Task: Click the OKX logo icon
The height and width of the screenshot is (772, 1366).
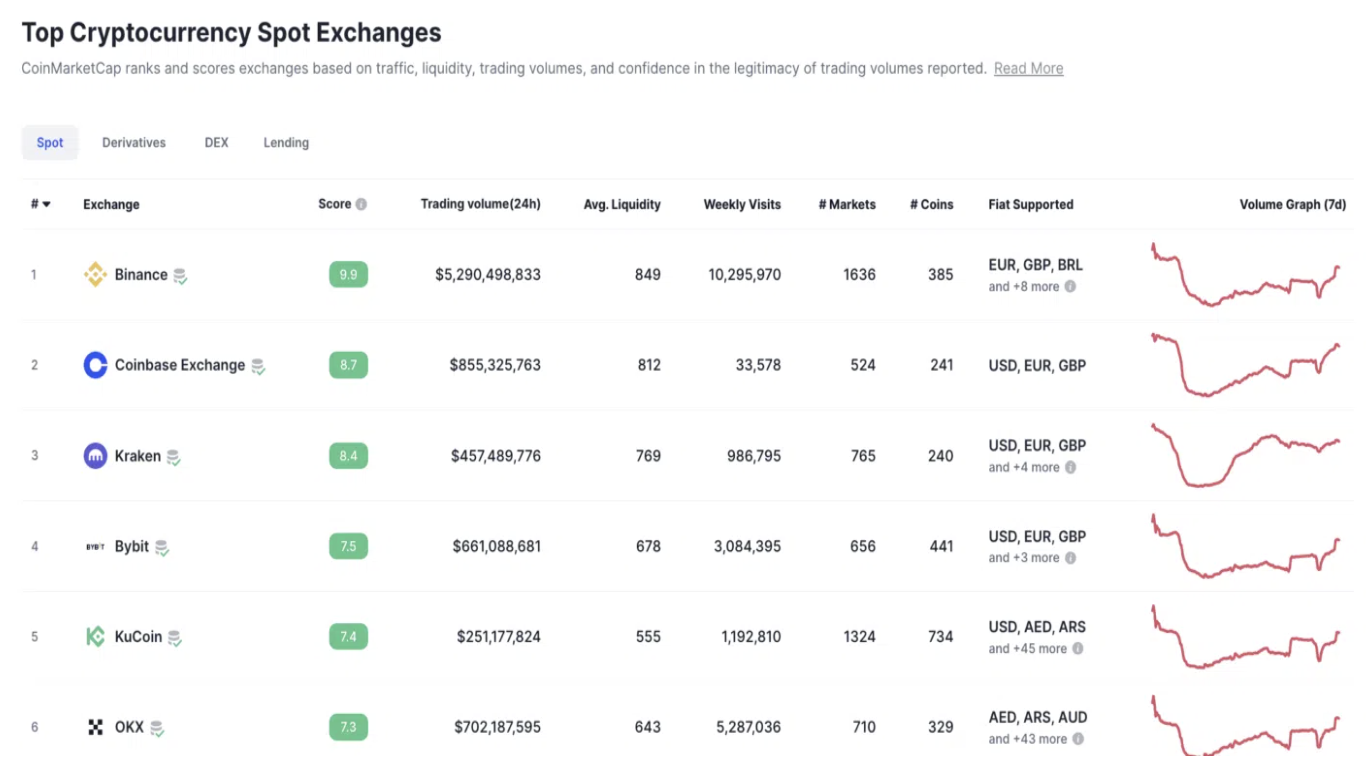Action: 95,727
